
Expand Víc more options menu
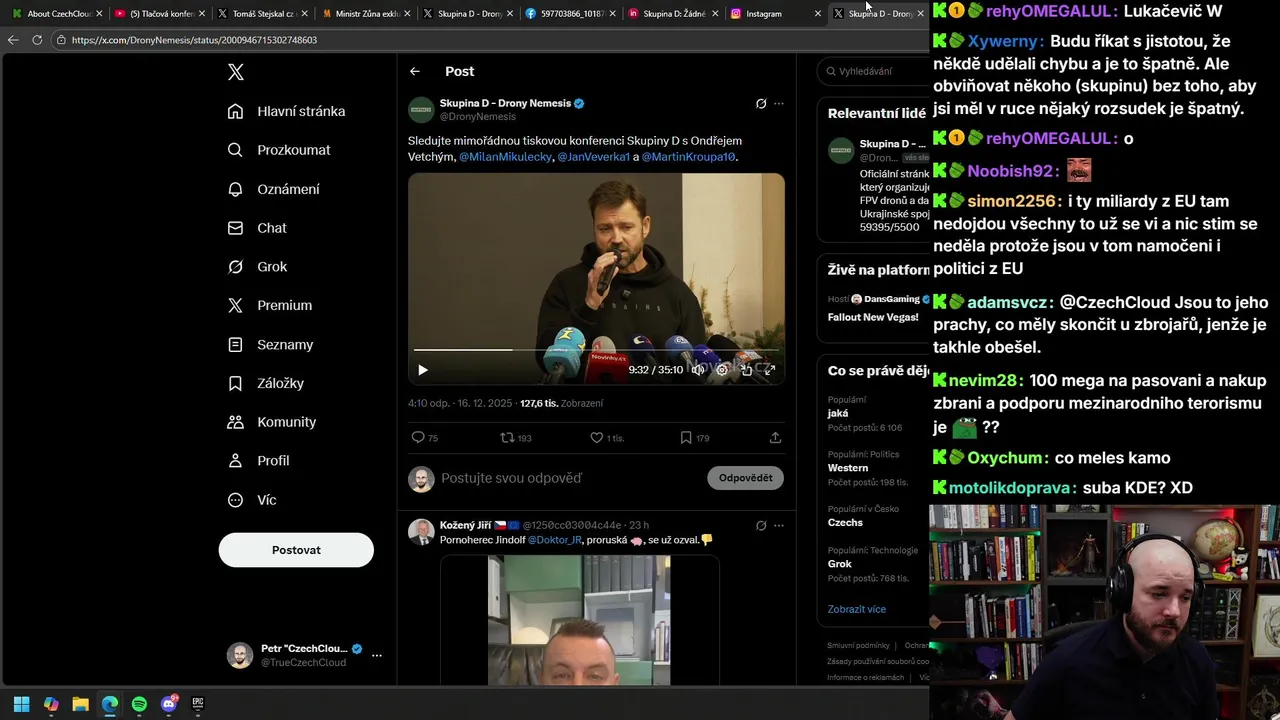tap(252, 500)
